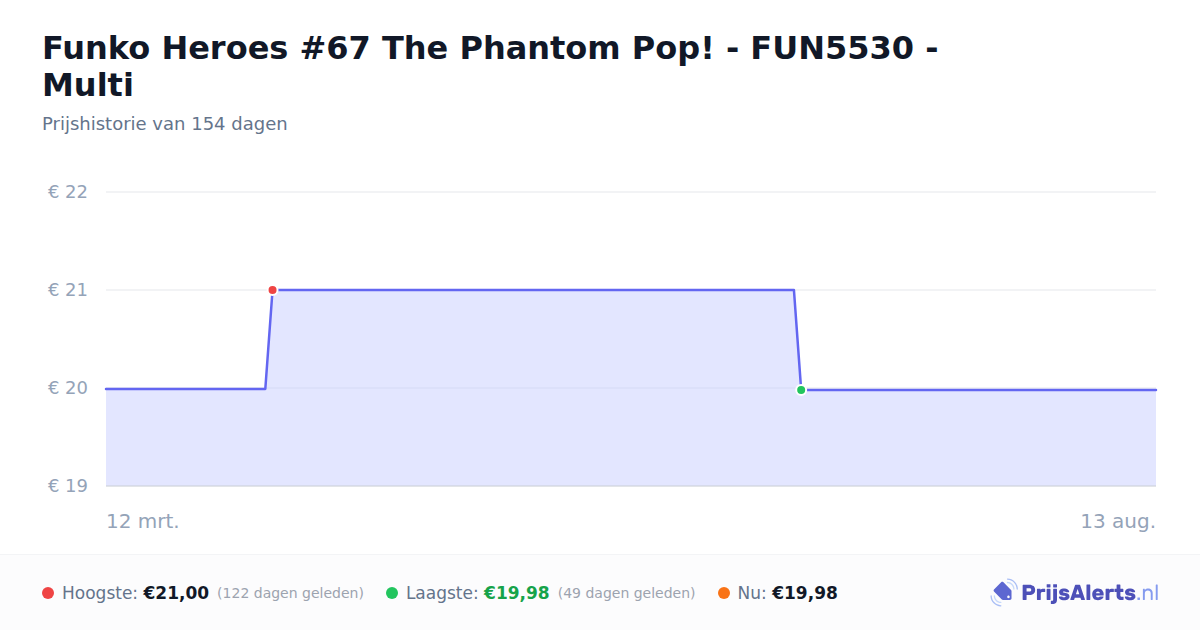Click the green dot beside Laagste

pyautogui.click(x=392, y=593)
